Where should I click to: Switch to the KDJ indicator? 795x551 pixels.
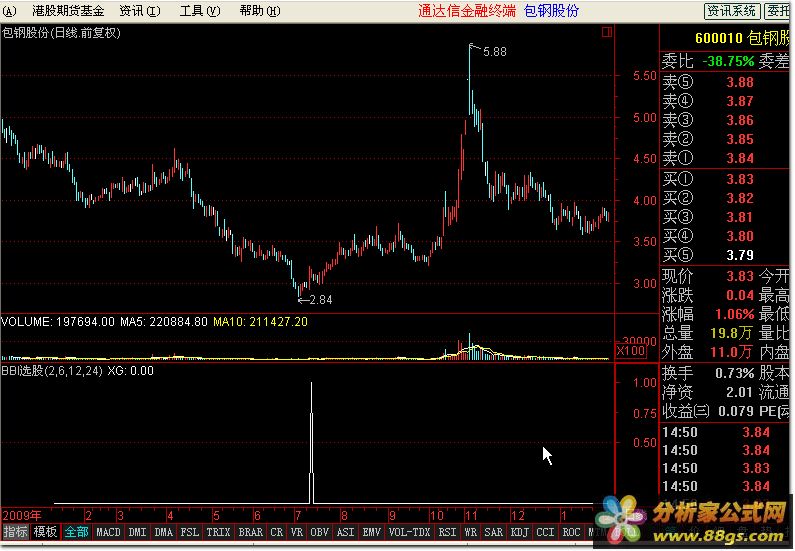pyautogui.click(x=520, y=532)
